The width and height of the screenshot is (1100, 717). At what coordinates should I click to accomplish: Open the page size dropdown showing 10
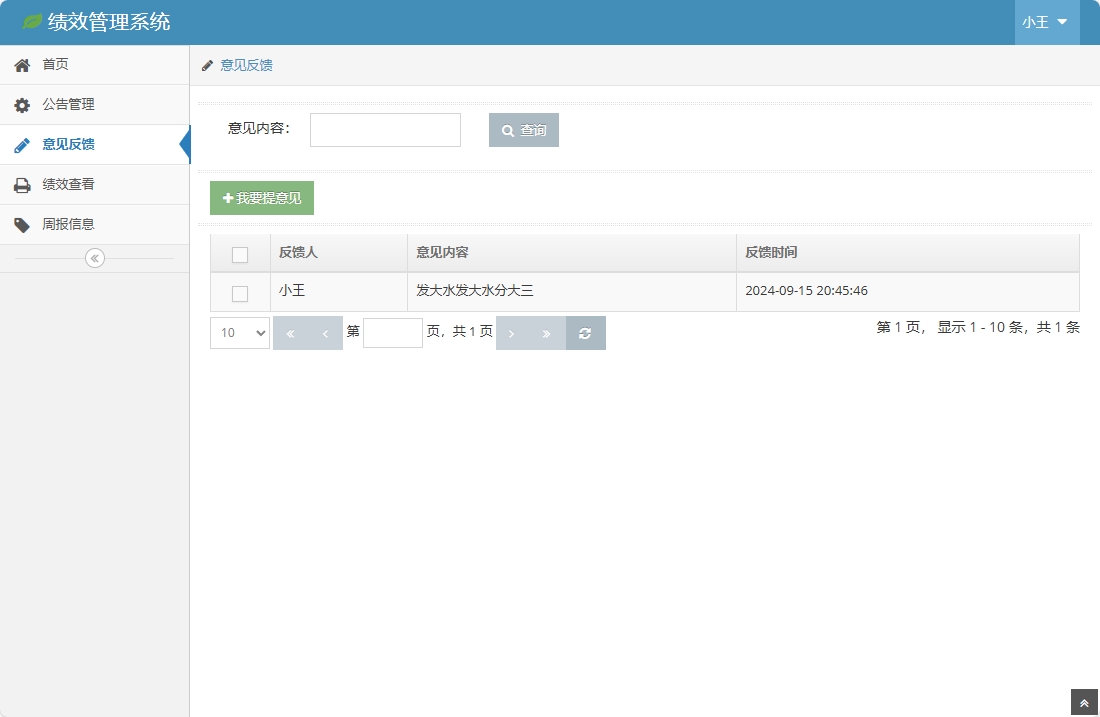240,333
